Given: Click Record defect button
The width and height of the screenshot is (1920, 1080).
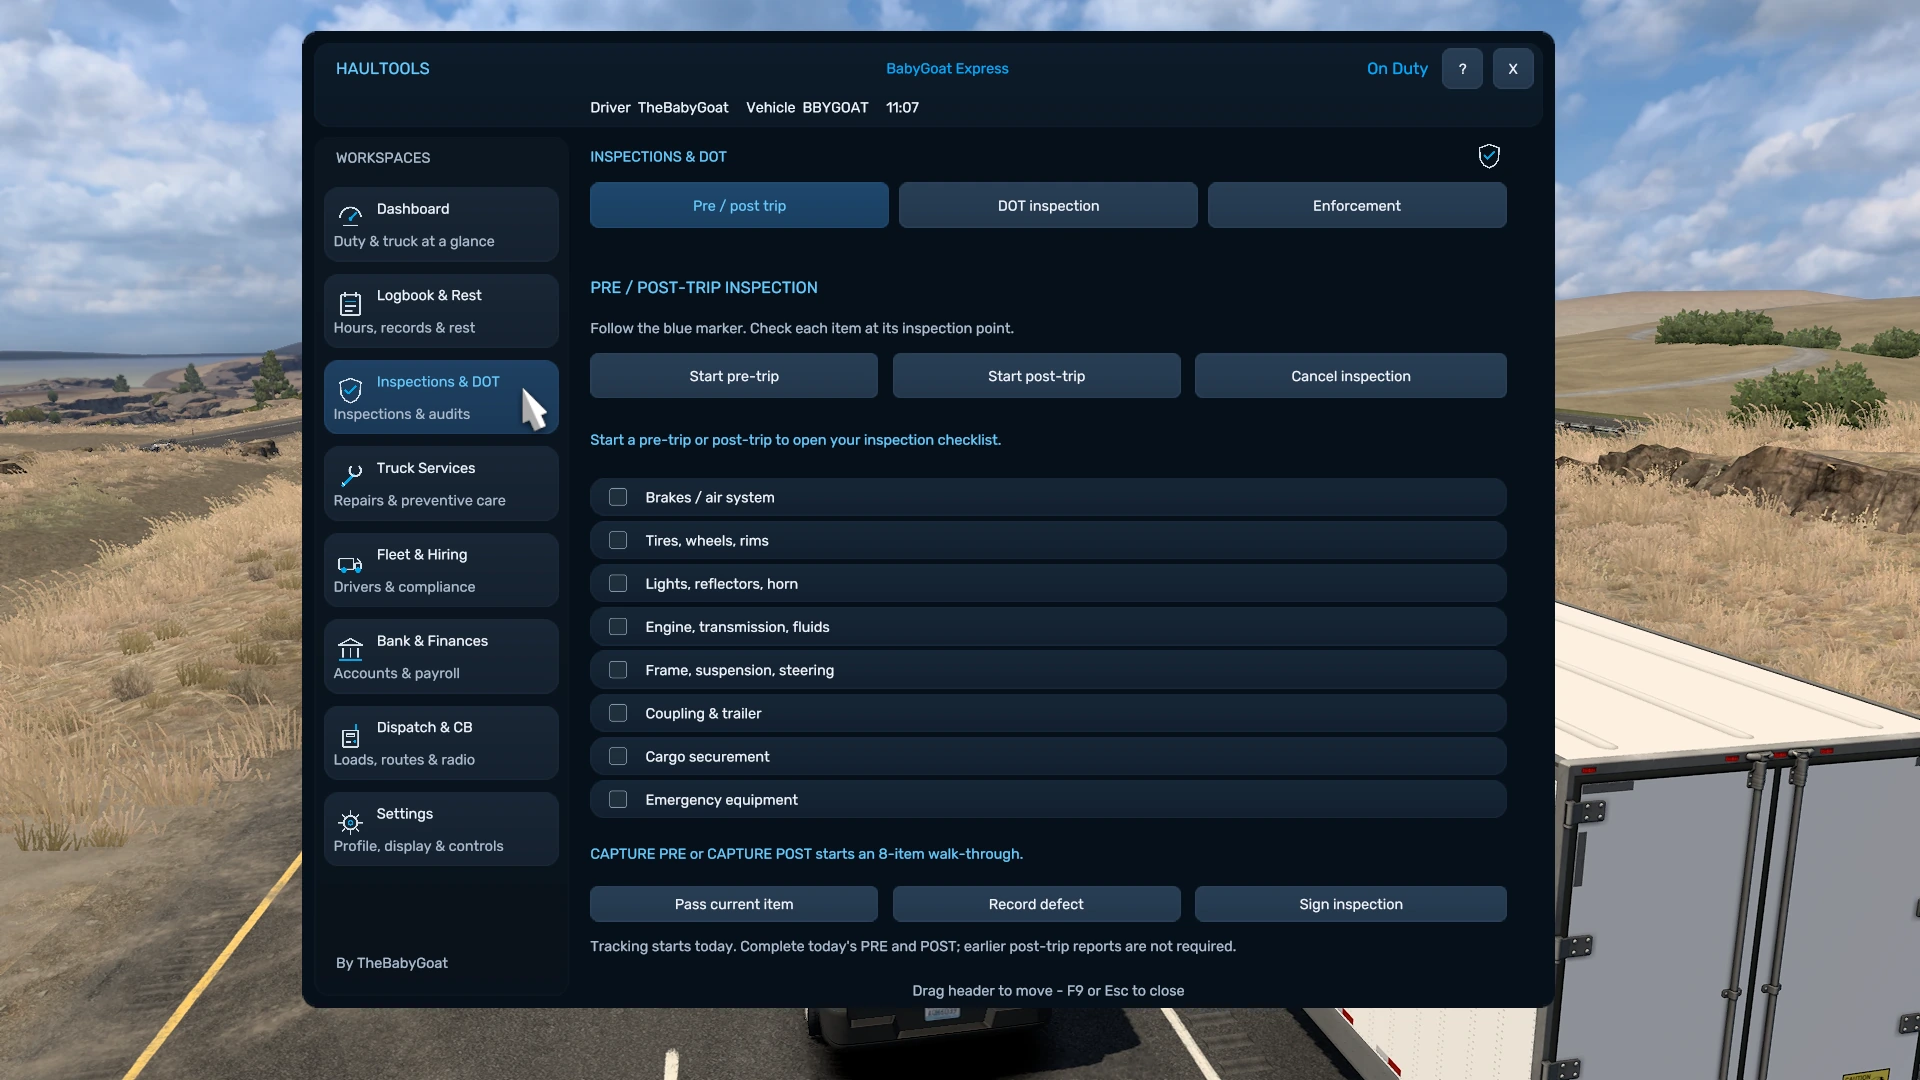Looking at the screenshot, I should (1036, 904).
